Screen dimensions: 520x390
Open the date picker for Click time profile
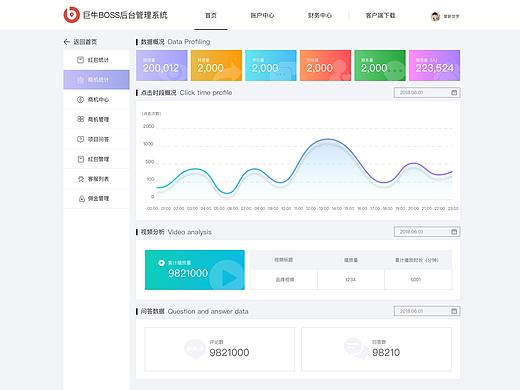coord(427,92)
